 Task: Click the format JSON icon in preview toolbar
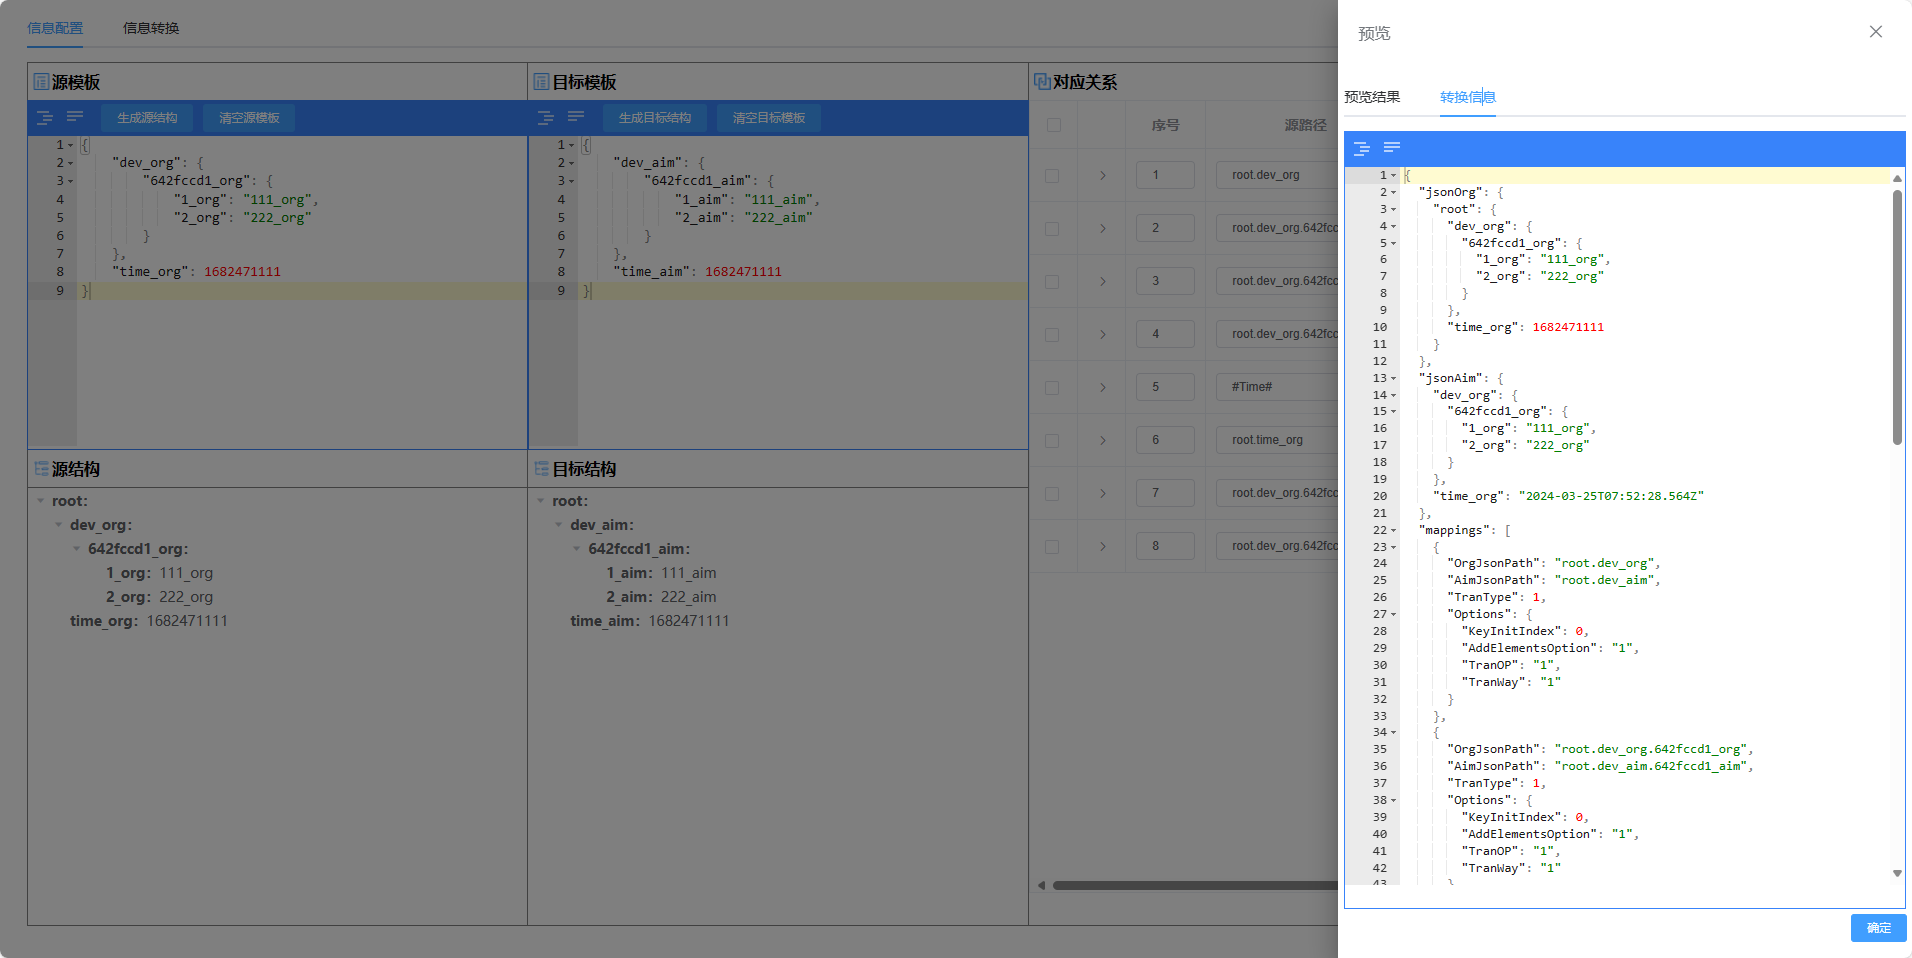tap(1361, 148)
